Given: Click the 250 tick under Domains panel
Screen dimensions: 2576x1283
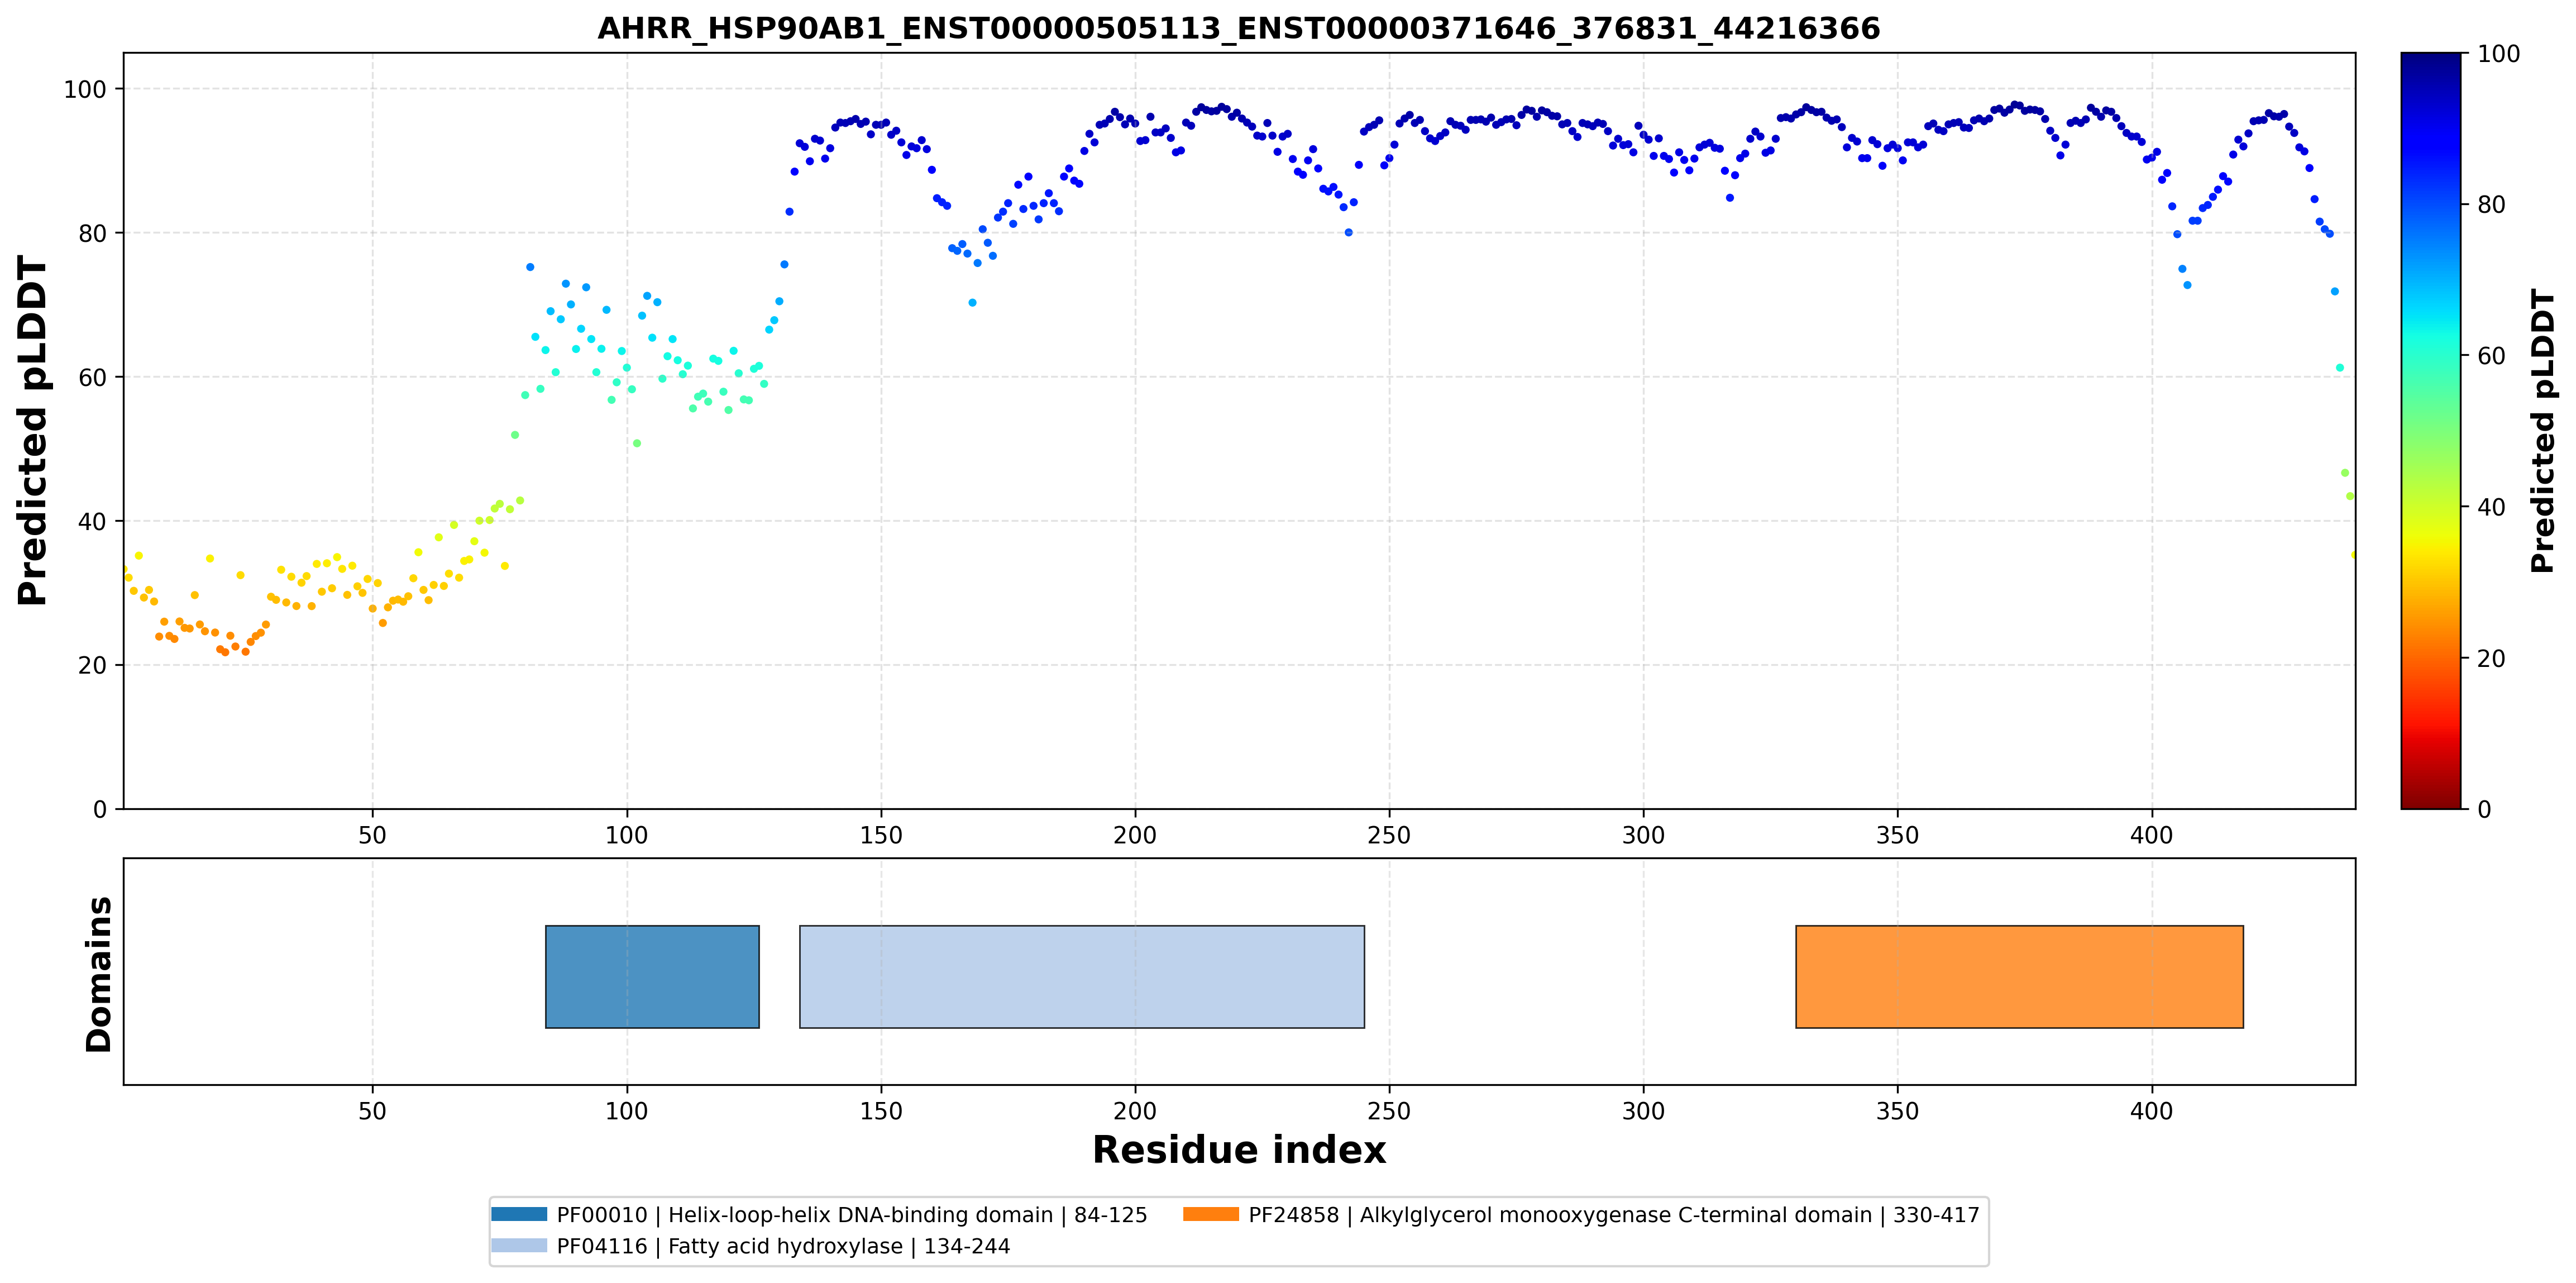Looking at the screenshot, I should coord(1389,1111).
